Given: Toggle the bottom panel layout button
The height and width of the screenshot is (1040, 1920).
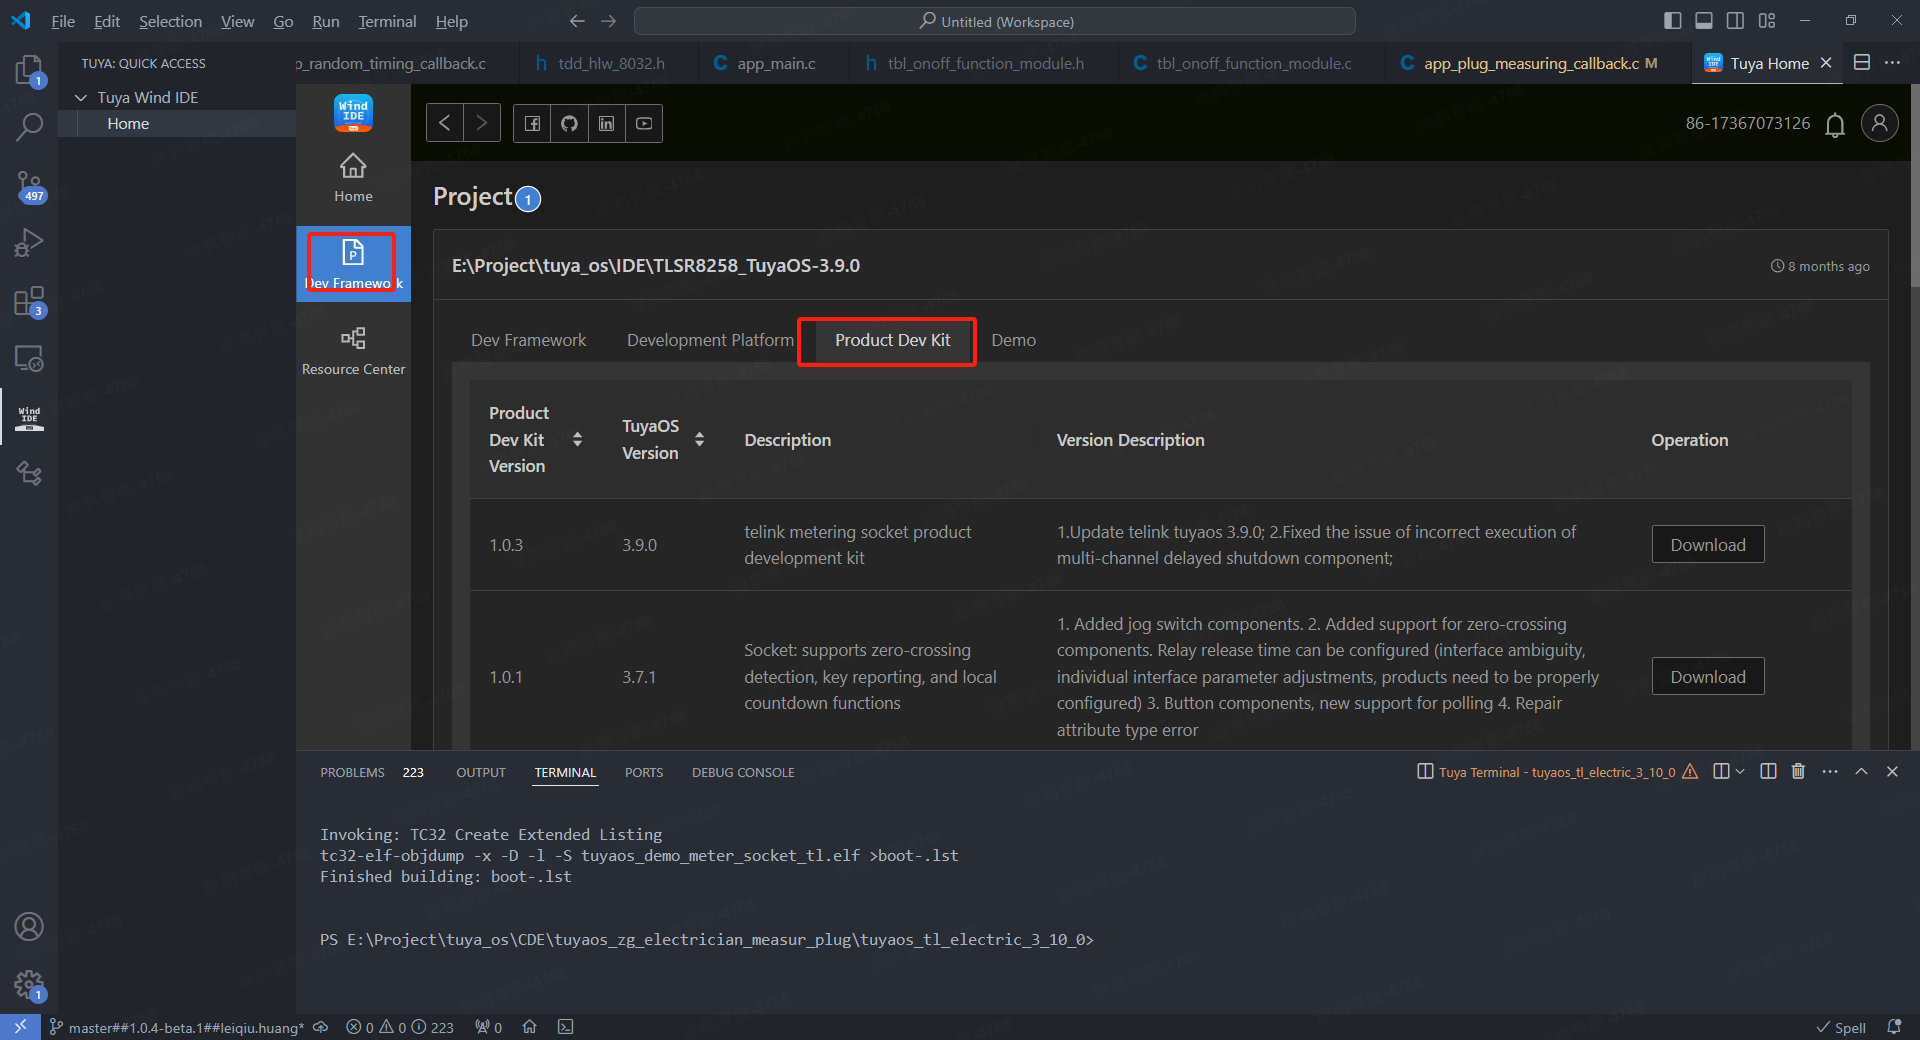Looking at the screenshot, I should click(1704, 21).
